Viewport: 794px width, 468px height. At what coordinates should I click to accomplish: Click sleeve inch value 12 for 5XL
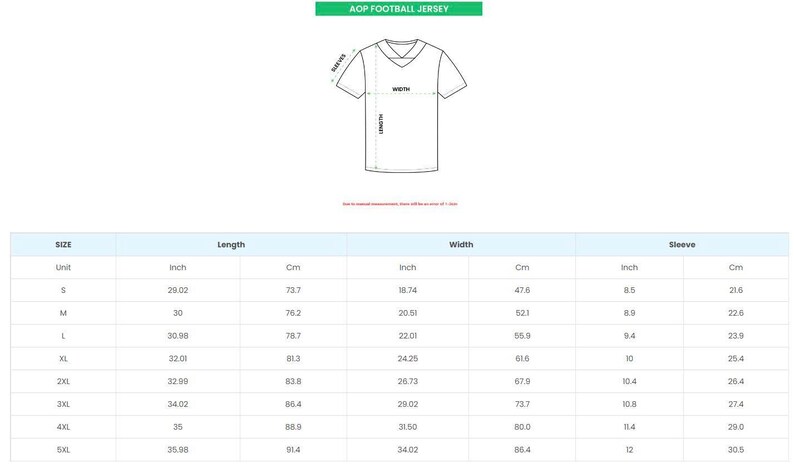(x=629, y=450)
